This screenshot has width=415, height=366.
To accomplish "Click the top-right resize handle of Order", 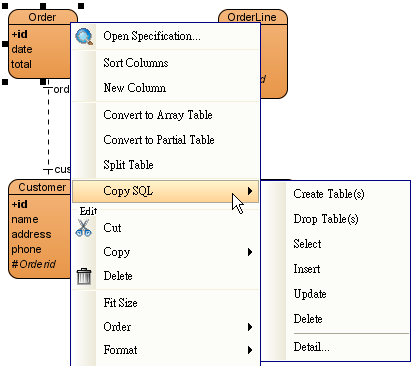I will tap(81, 6).
